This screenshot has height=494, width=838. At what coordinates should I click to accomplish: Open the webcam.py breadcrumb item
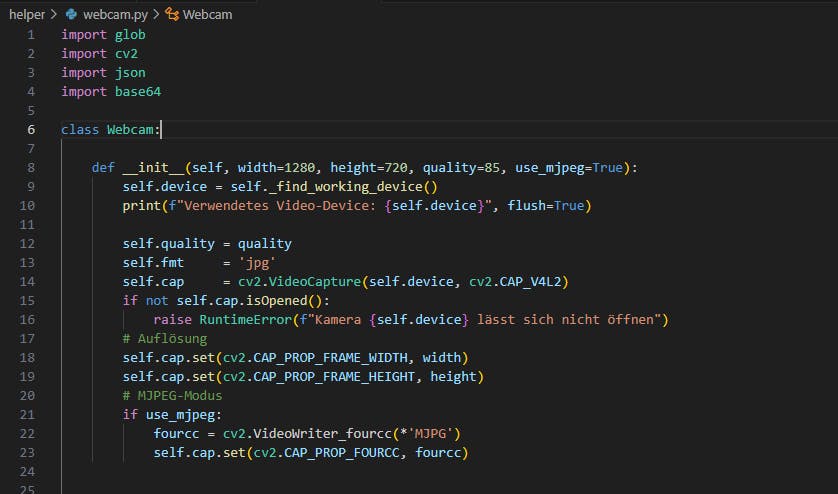click(115, 14)
